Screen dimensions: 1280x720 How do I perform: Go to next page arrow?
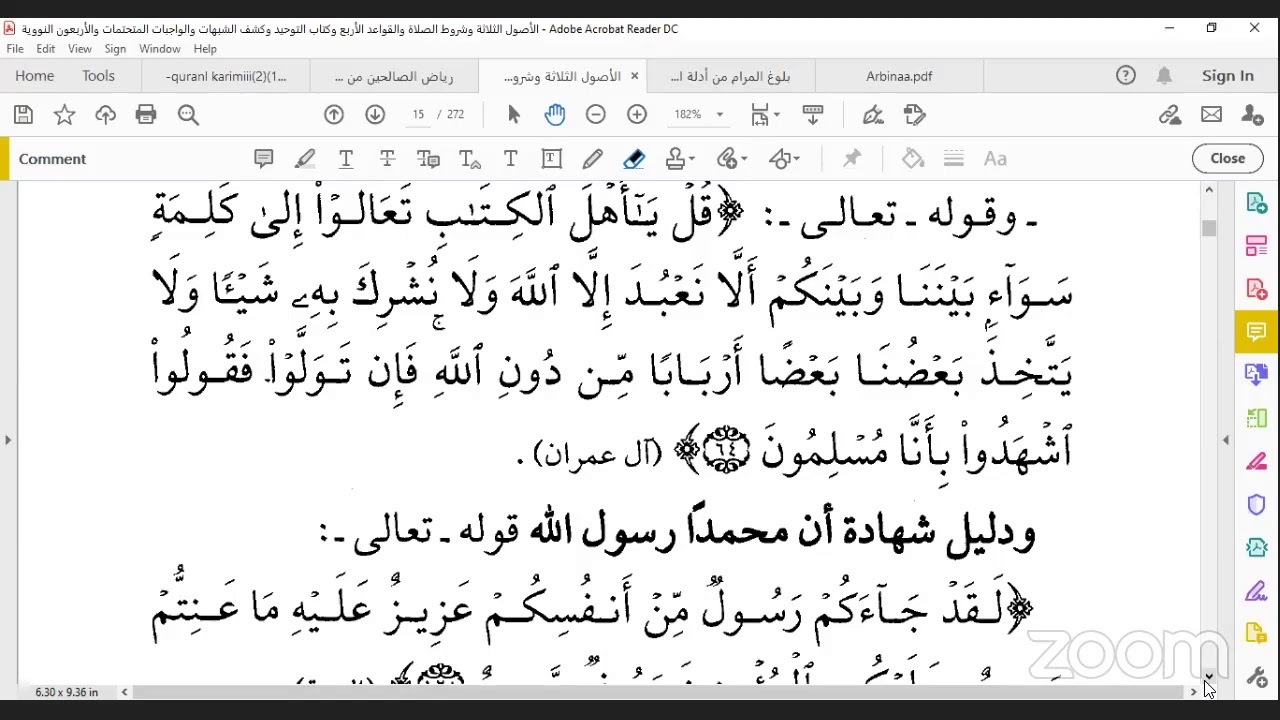tap(375, 115)
